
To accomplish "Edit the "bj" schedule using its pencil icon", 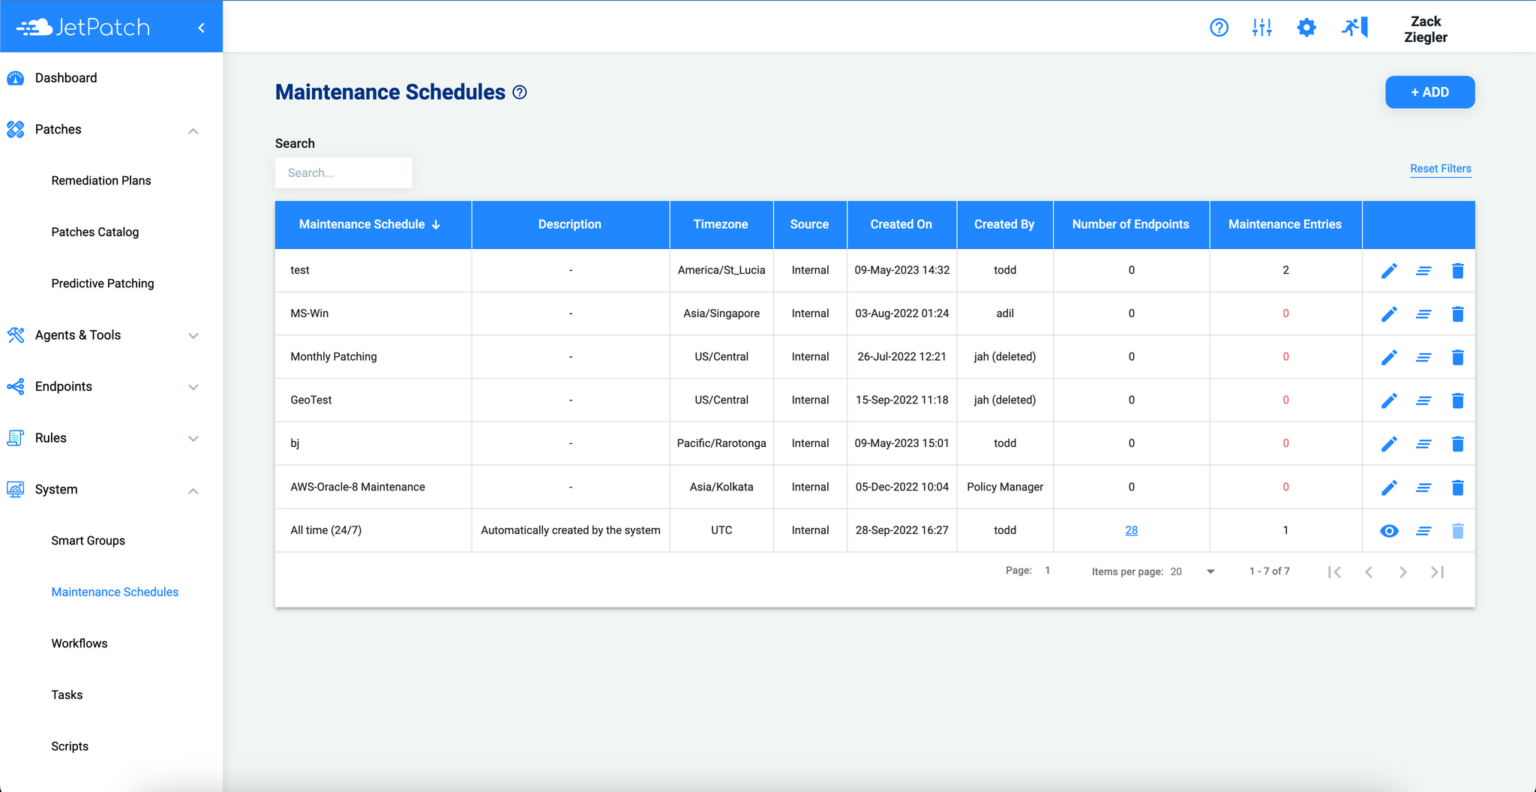I will [x=1389, y=443].
